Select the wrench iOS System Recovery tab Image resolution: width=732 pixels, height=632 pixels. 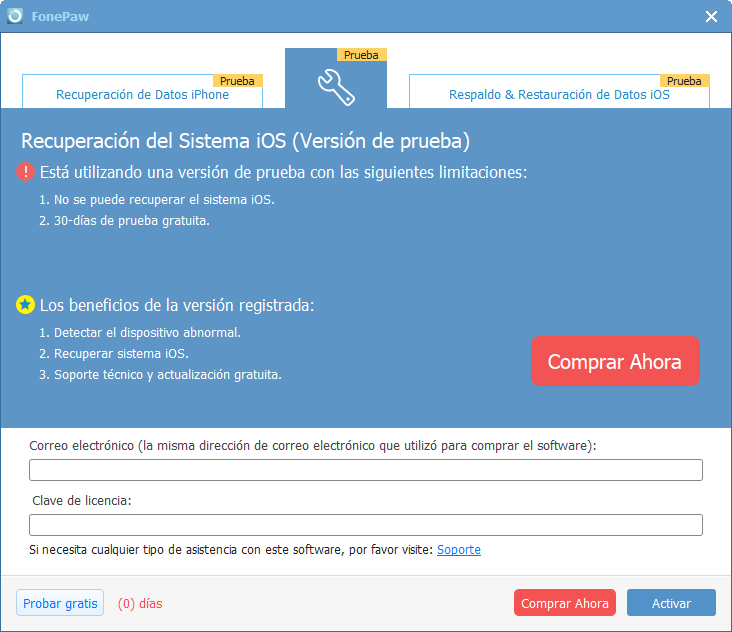point(336,78)
